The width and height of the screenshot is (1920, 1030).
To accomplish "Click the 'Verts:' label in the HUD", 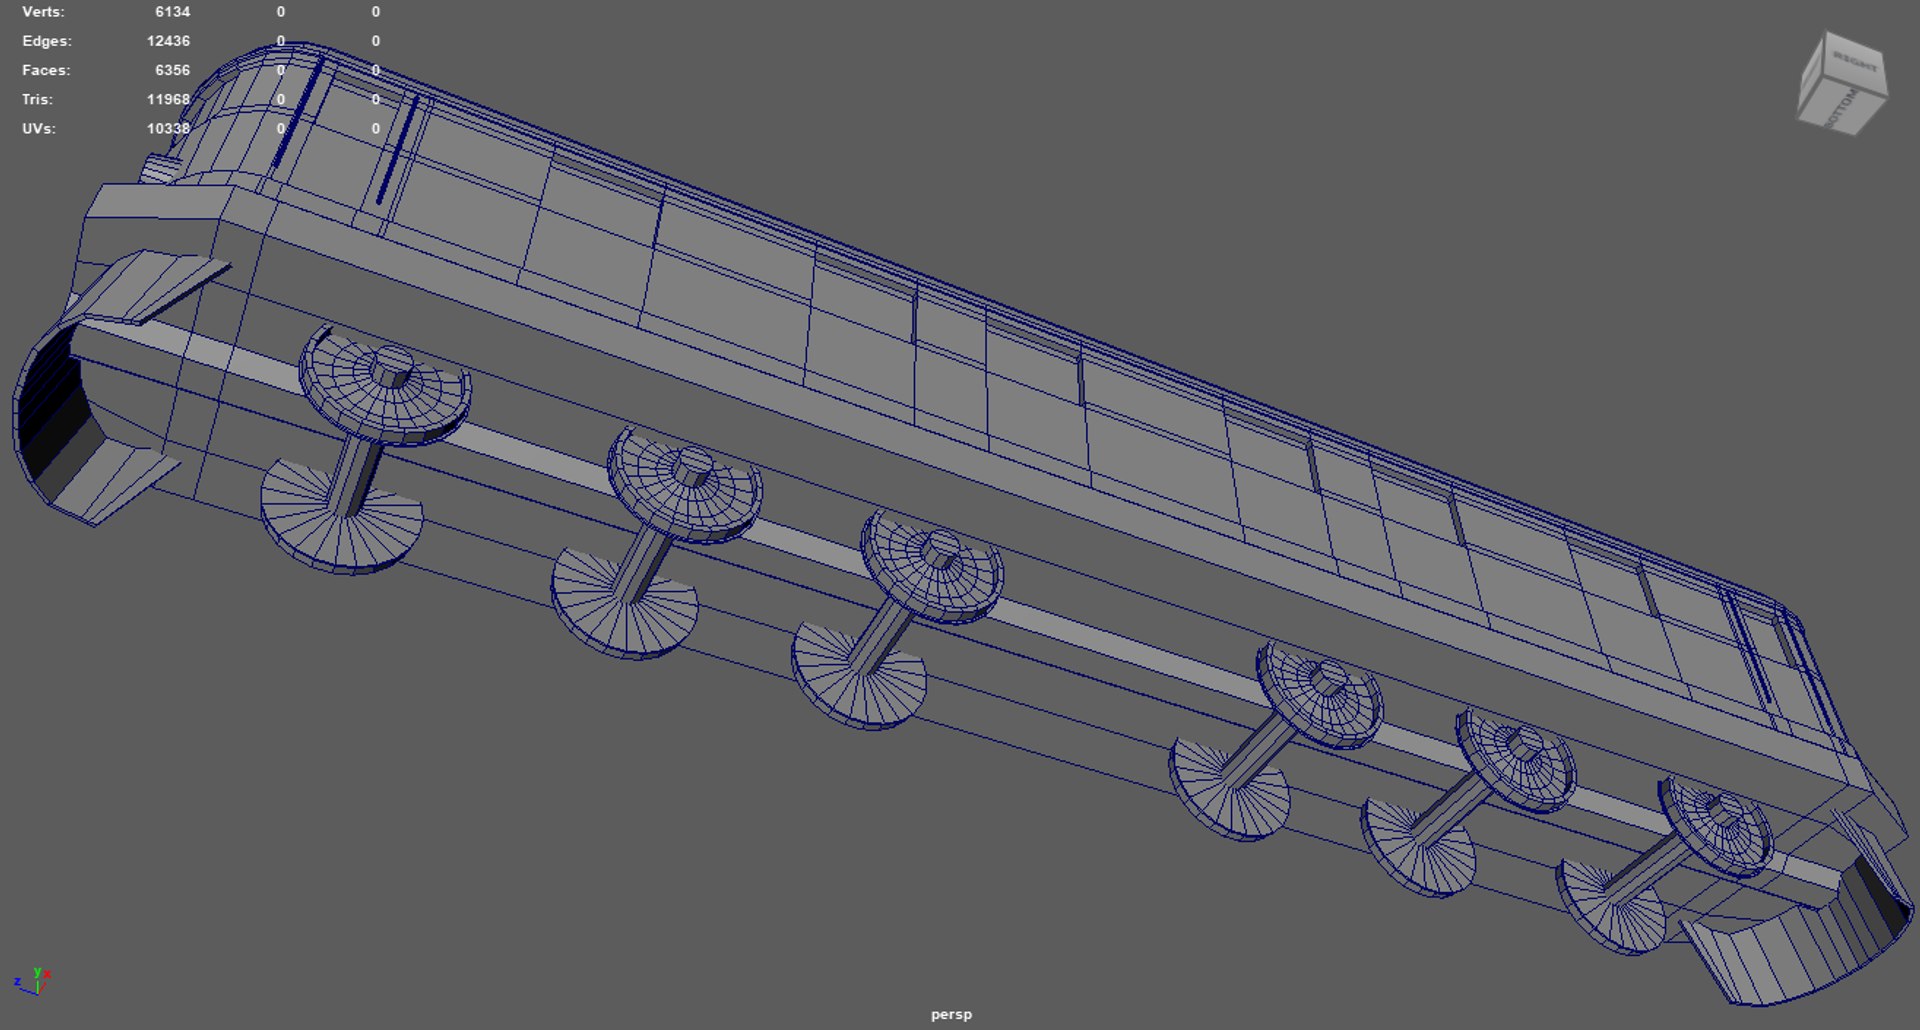I will pyautogui.click(x=43, y=12).
